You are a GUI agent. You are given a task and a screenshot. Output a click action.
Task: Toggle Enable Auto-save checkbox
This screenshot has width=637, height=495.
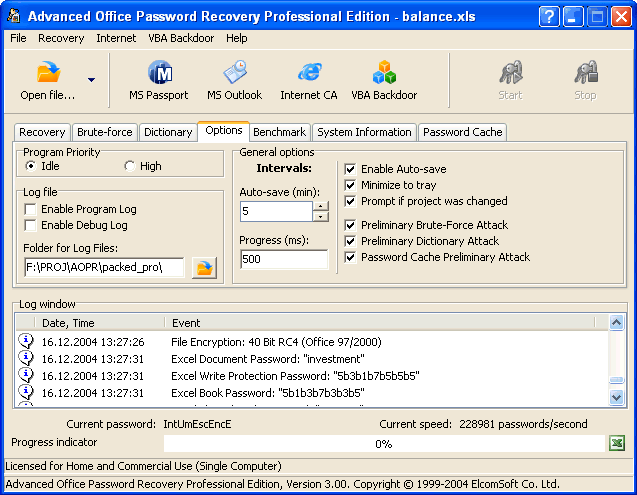click(x=350, y=169)
